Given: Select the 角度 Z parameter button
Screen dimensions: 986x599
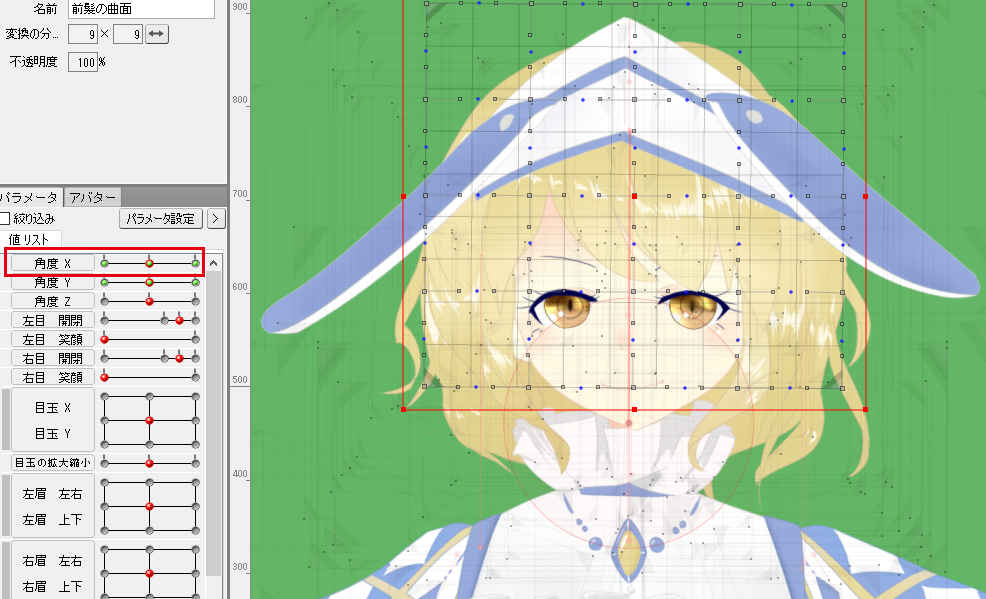Looking at the screenshot, I should (53, 302).
